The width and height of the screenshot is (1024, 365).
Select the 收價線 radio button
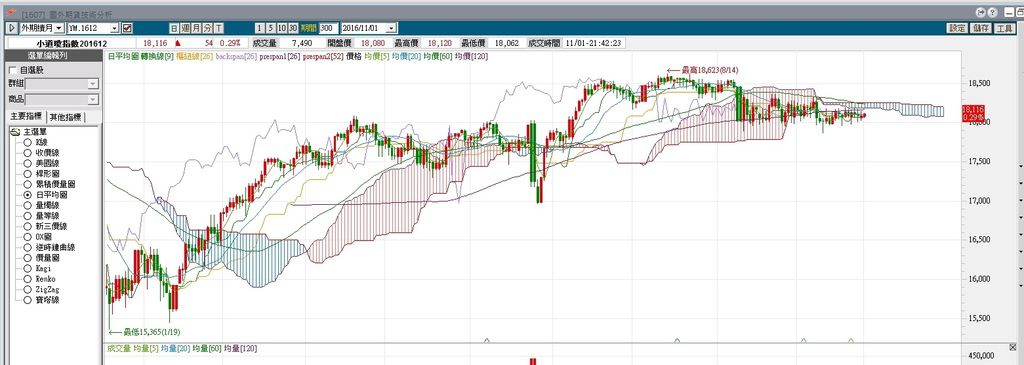point(27,153)
